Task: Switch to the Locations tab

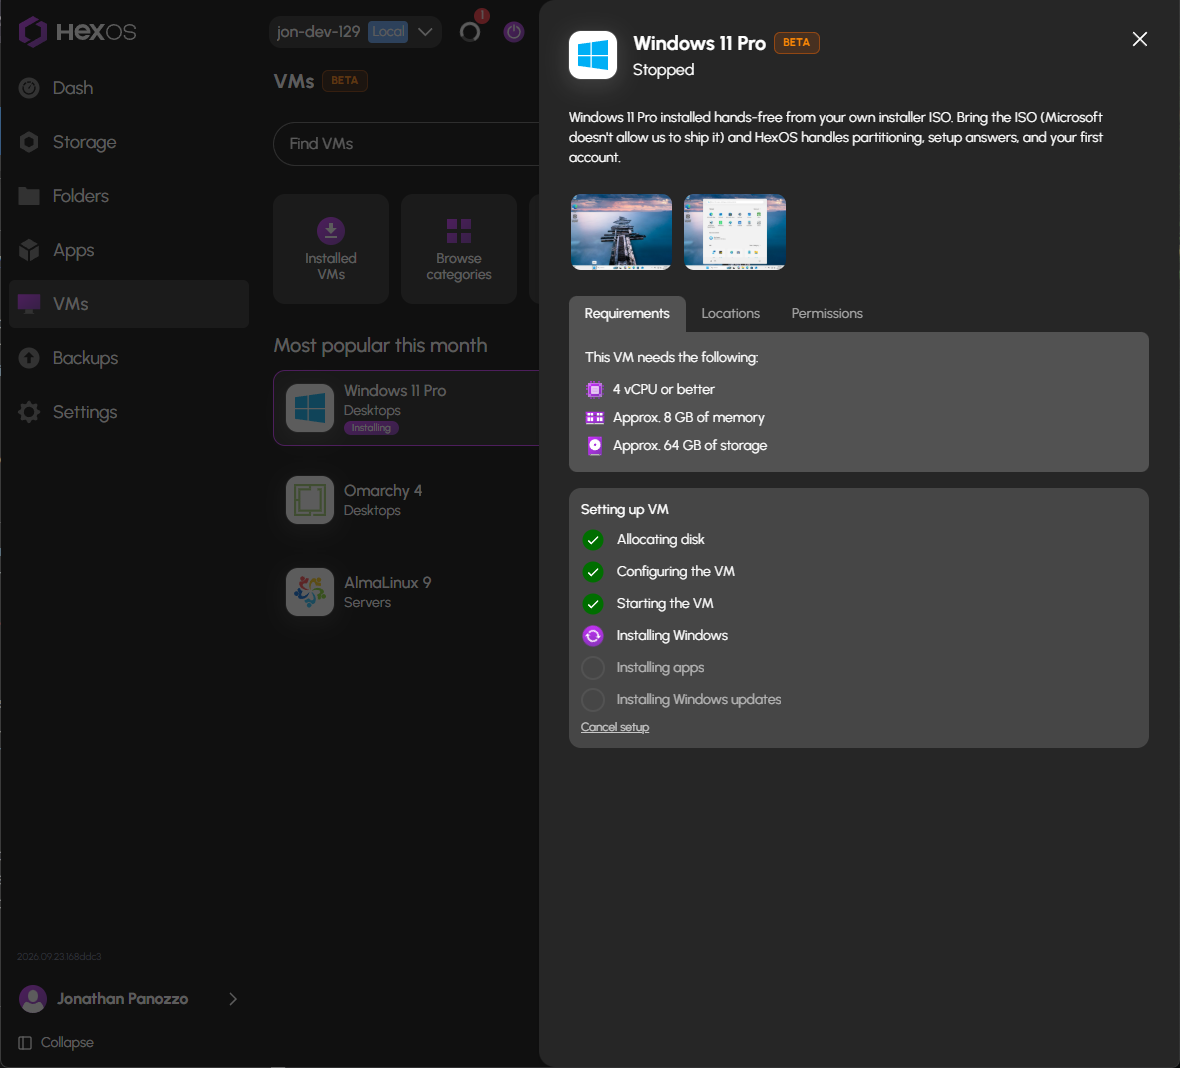Action: [731, 314]
